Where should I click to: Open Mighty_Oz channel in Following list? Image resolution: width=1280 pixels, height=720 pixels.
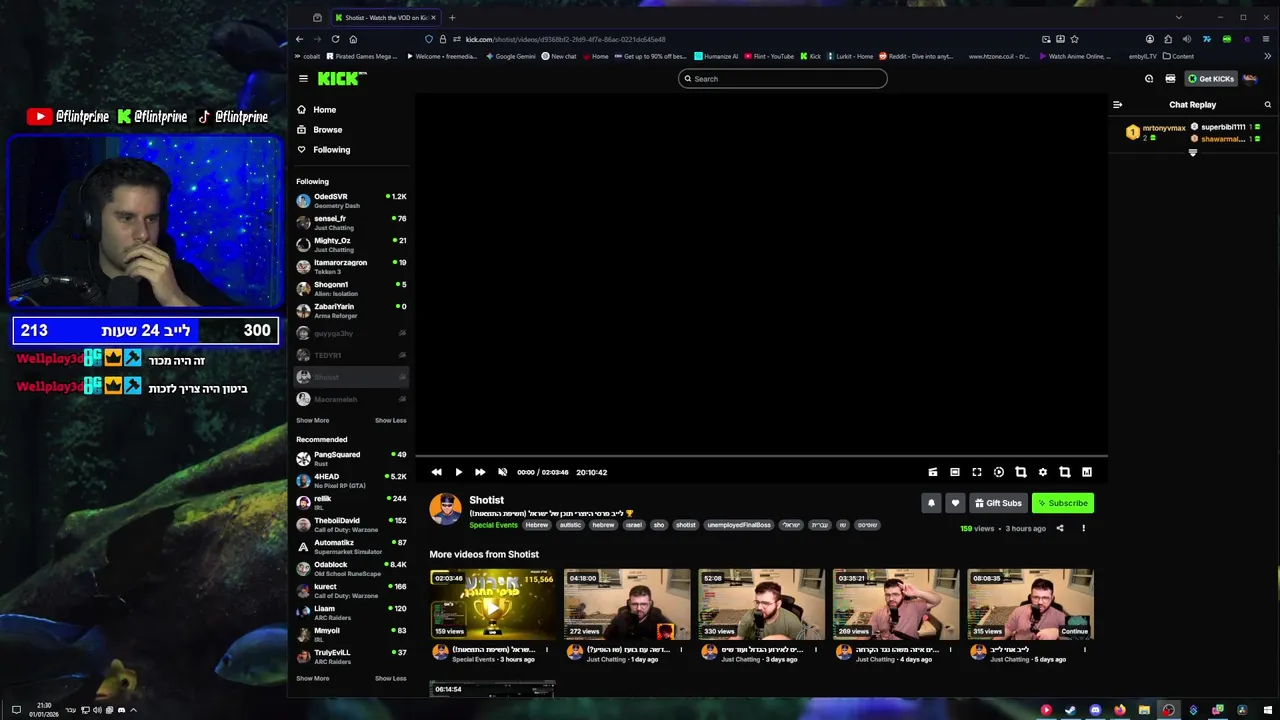(x=351, y=244)
